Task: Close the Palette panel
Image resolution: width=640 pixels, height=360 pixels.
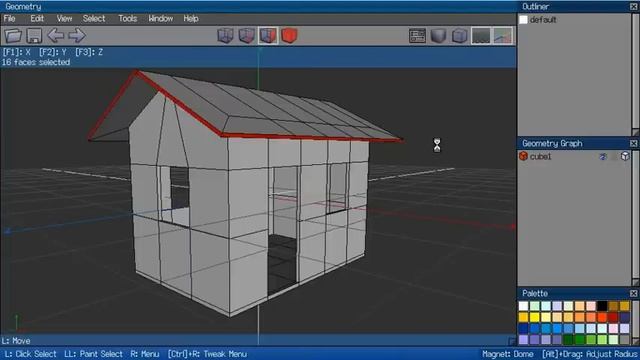Action: pos(633,293)
